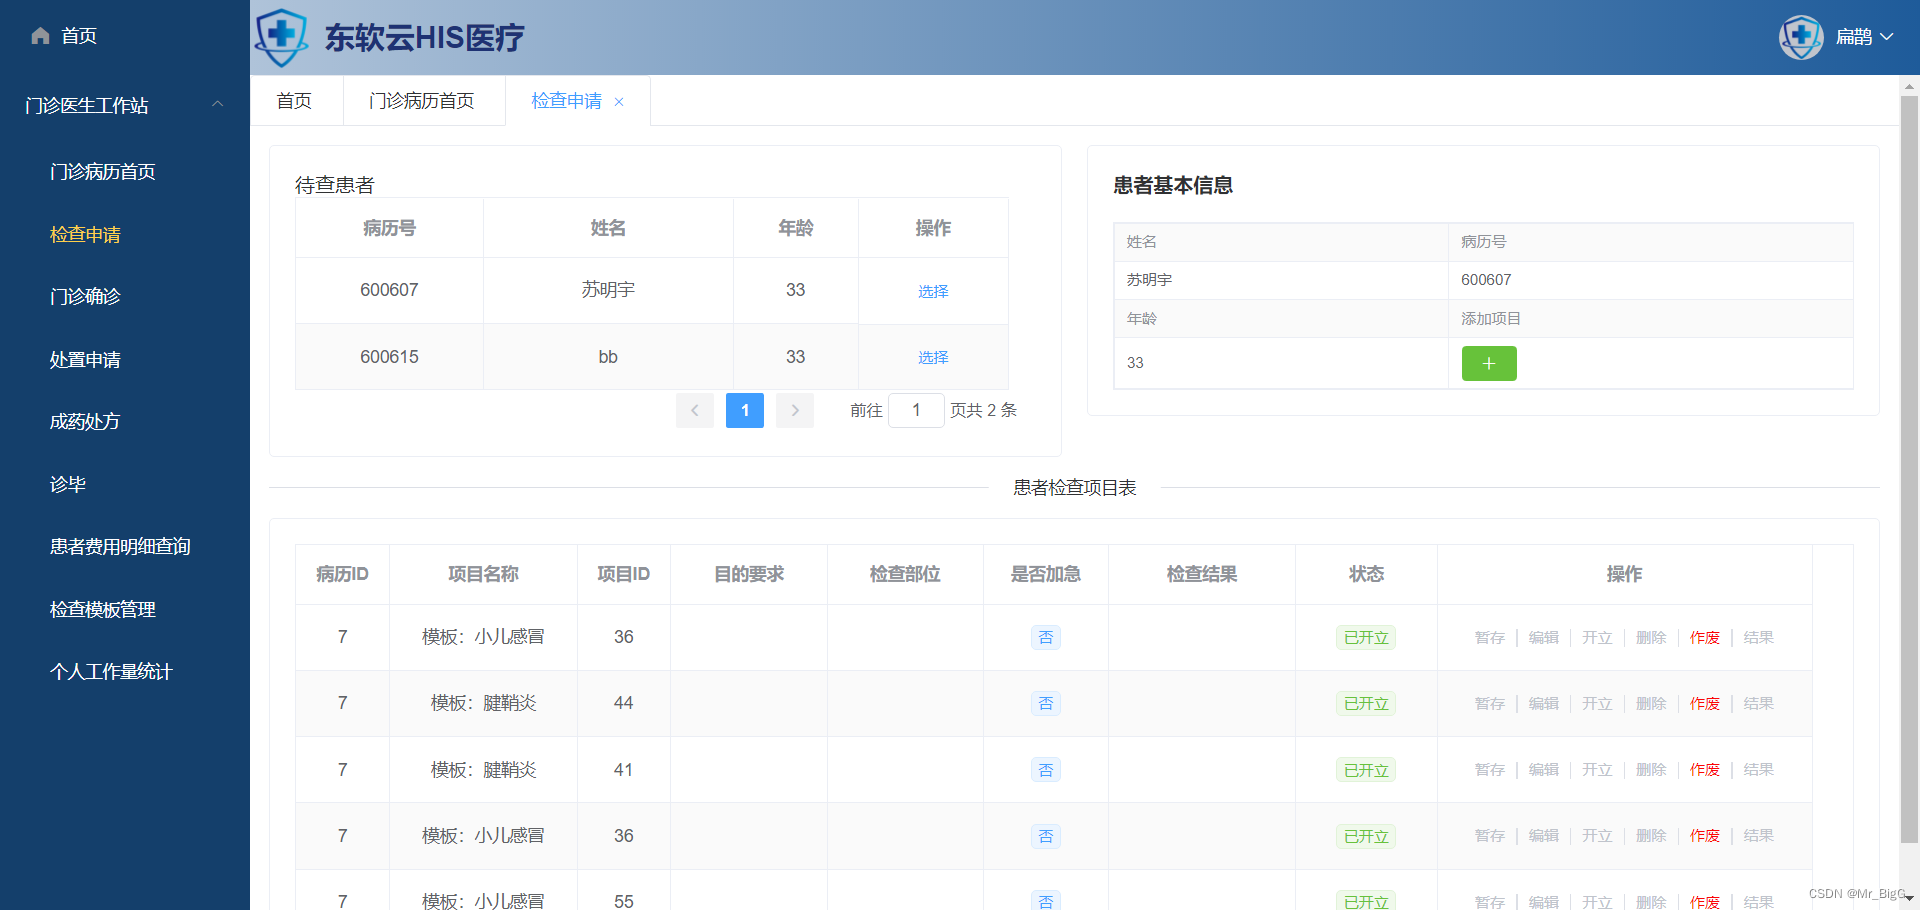Click the 已开立 status tag for item 41
This screenshot has height=910, width=1920.
click(x=1366, y=770)
